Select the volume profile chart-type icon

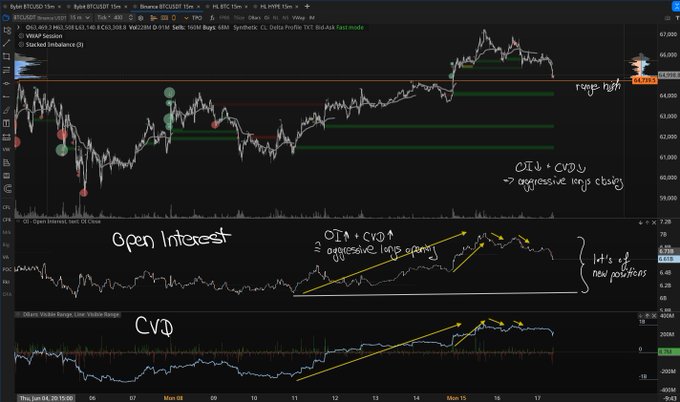tap(154, 18)
